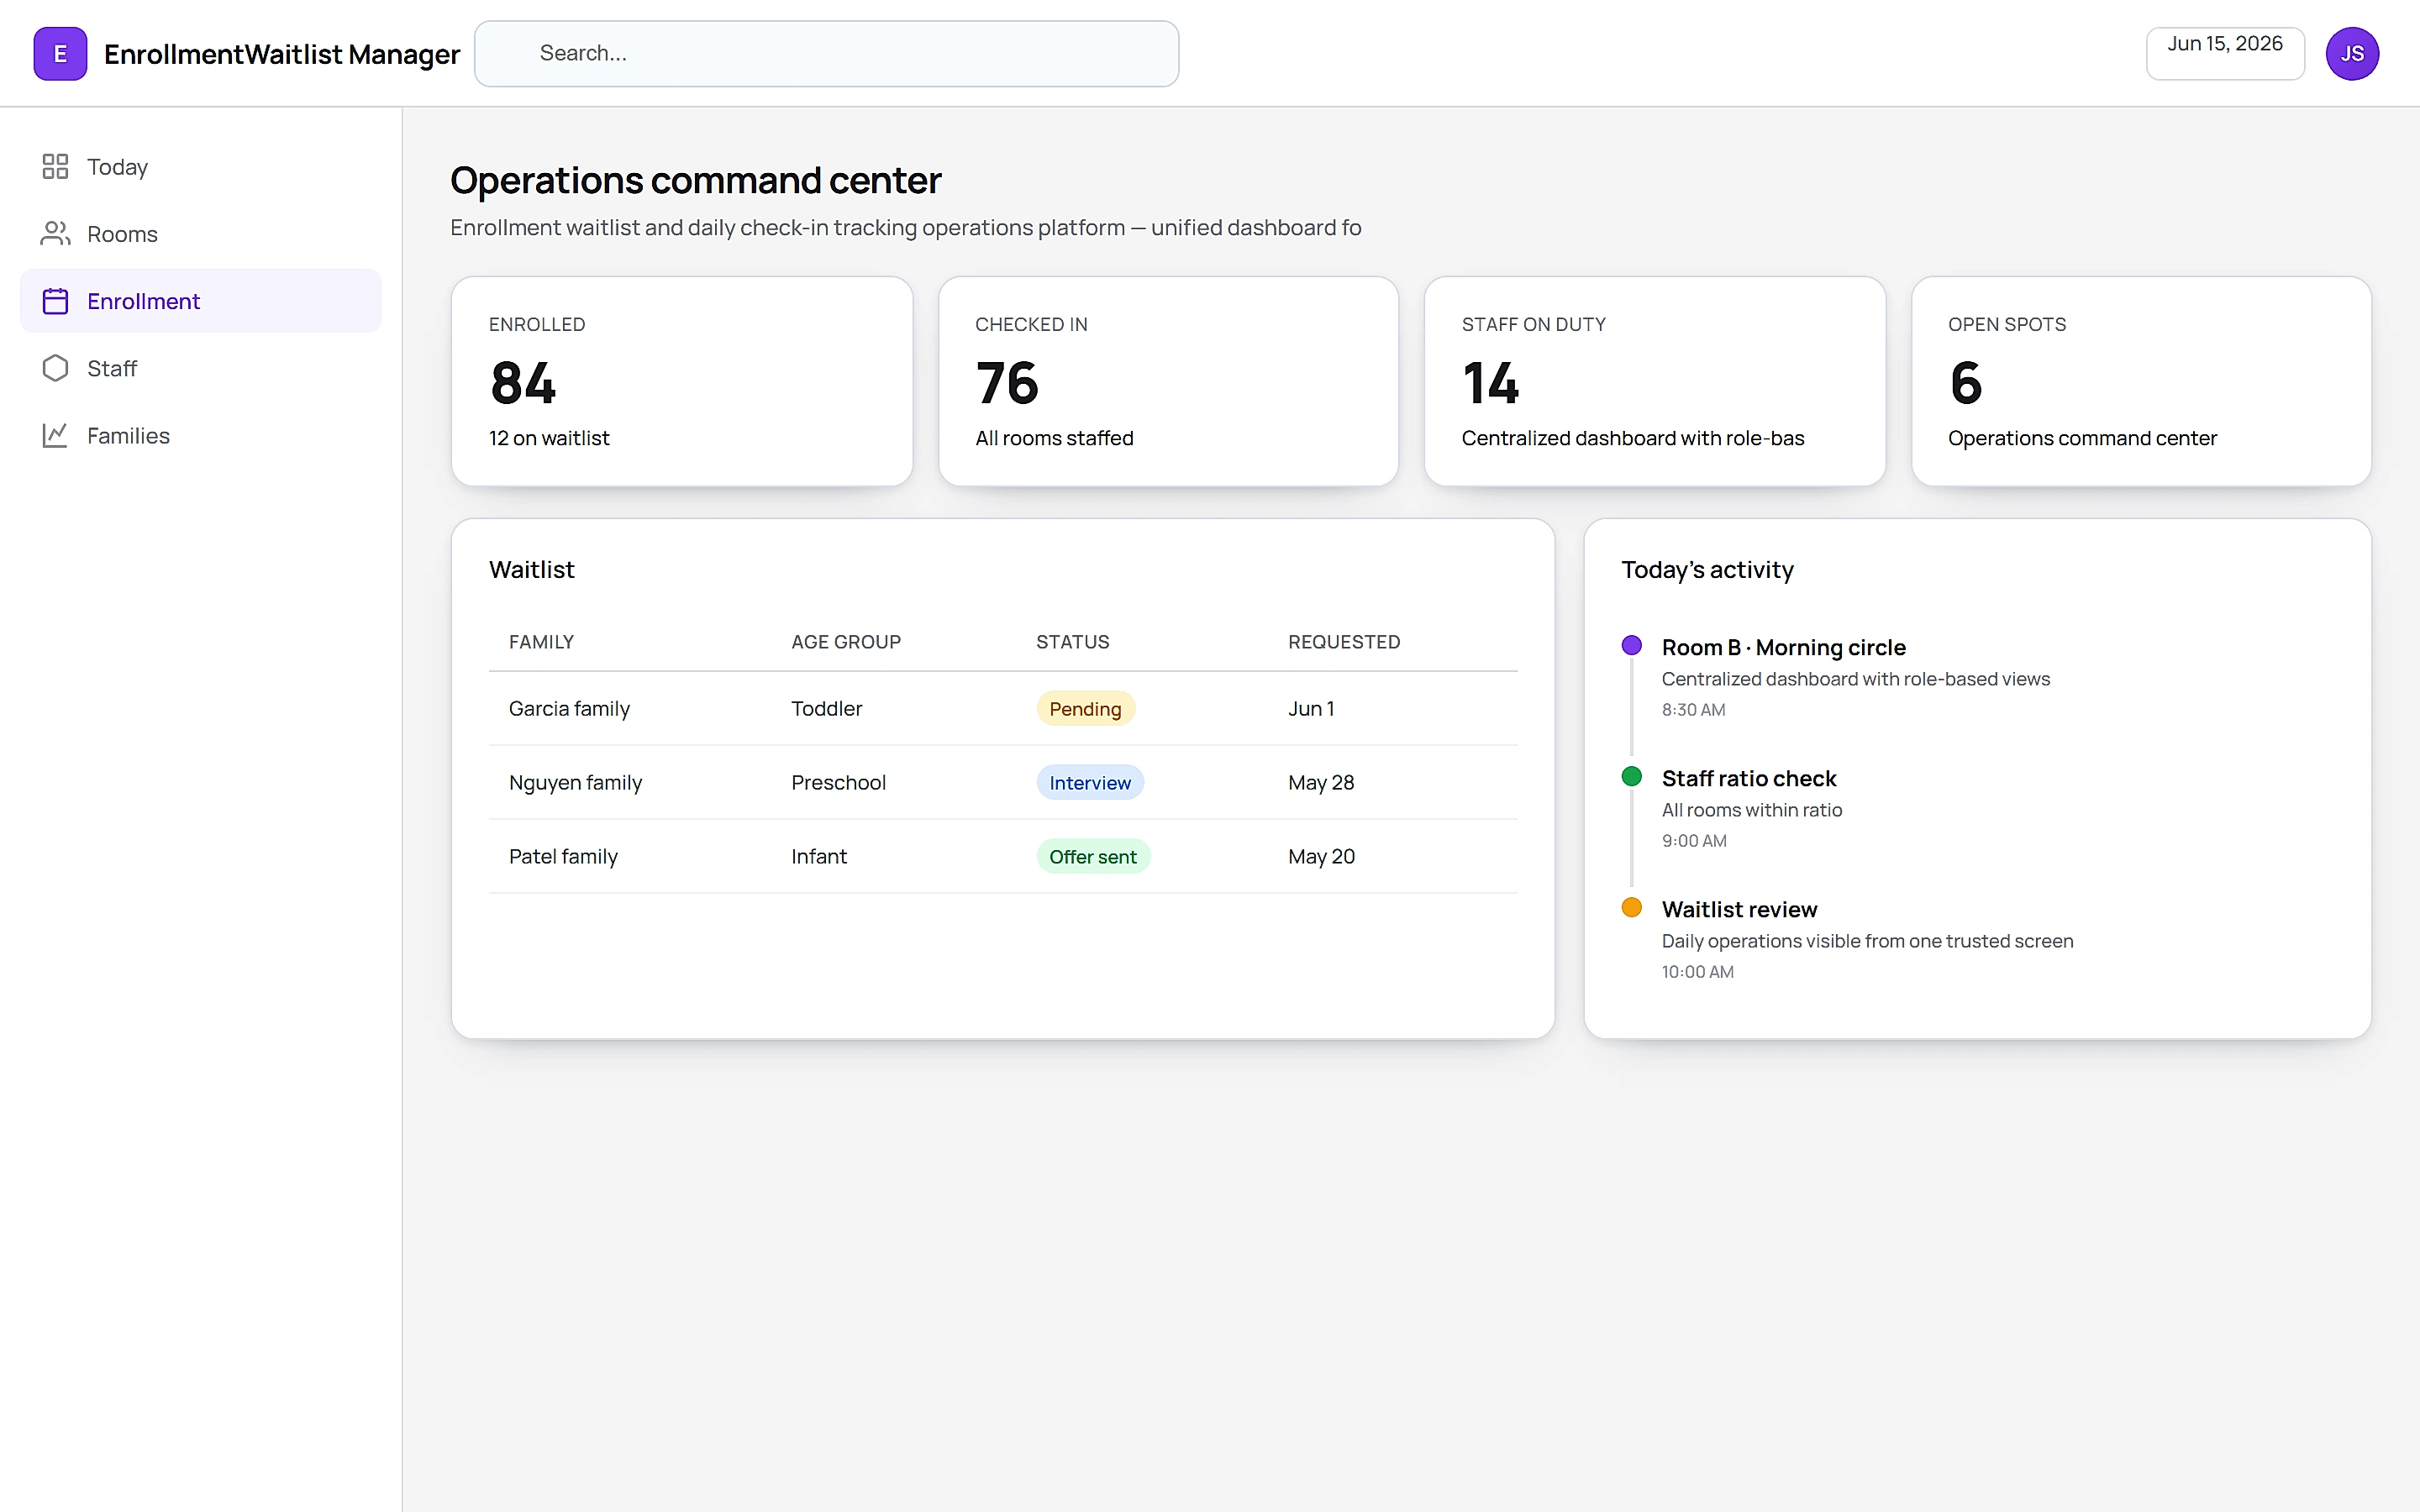The height and width of the screenshot is (1512, 2420).
Task: Click the Today's activity heading
Action: (x=1707, y=569)
